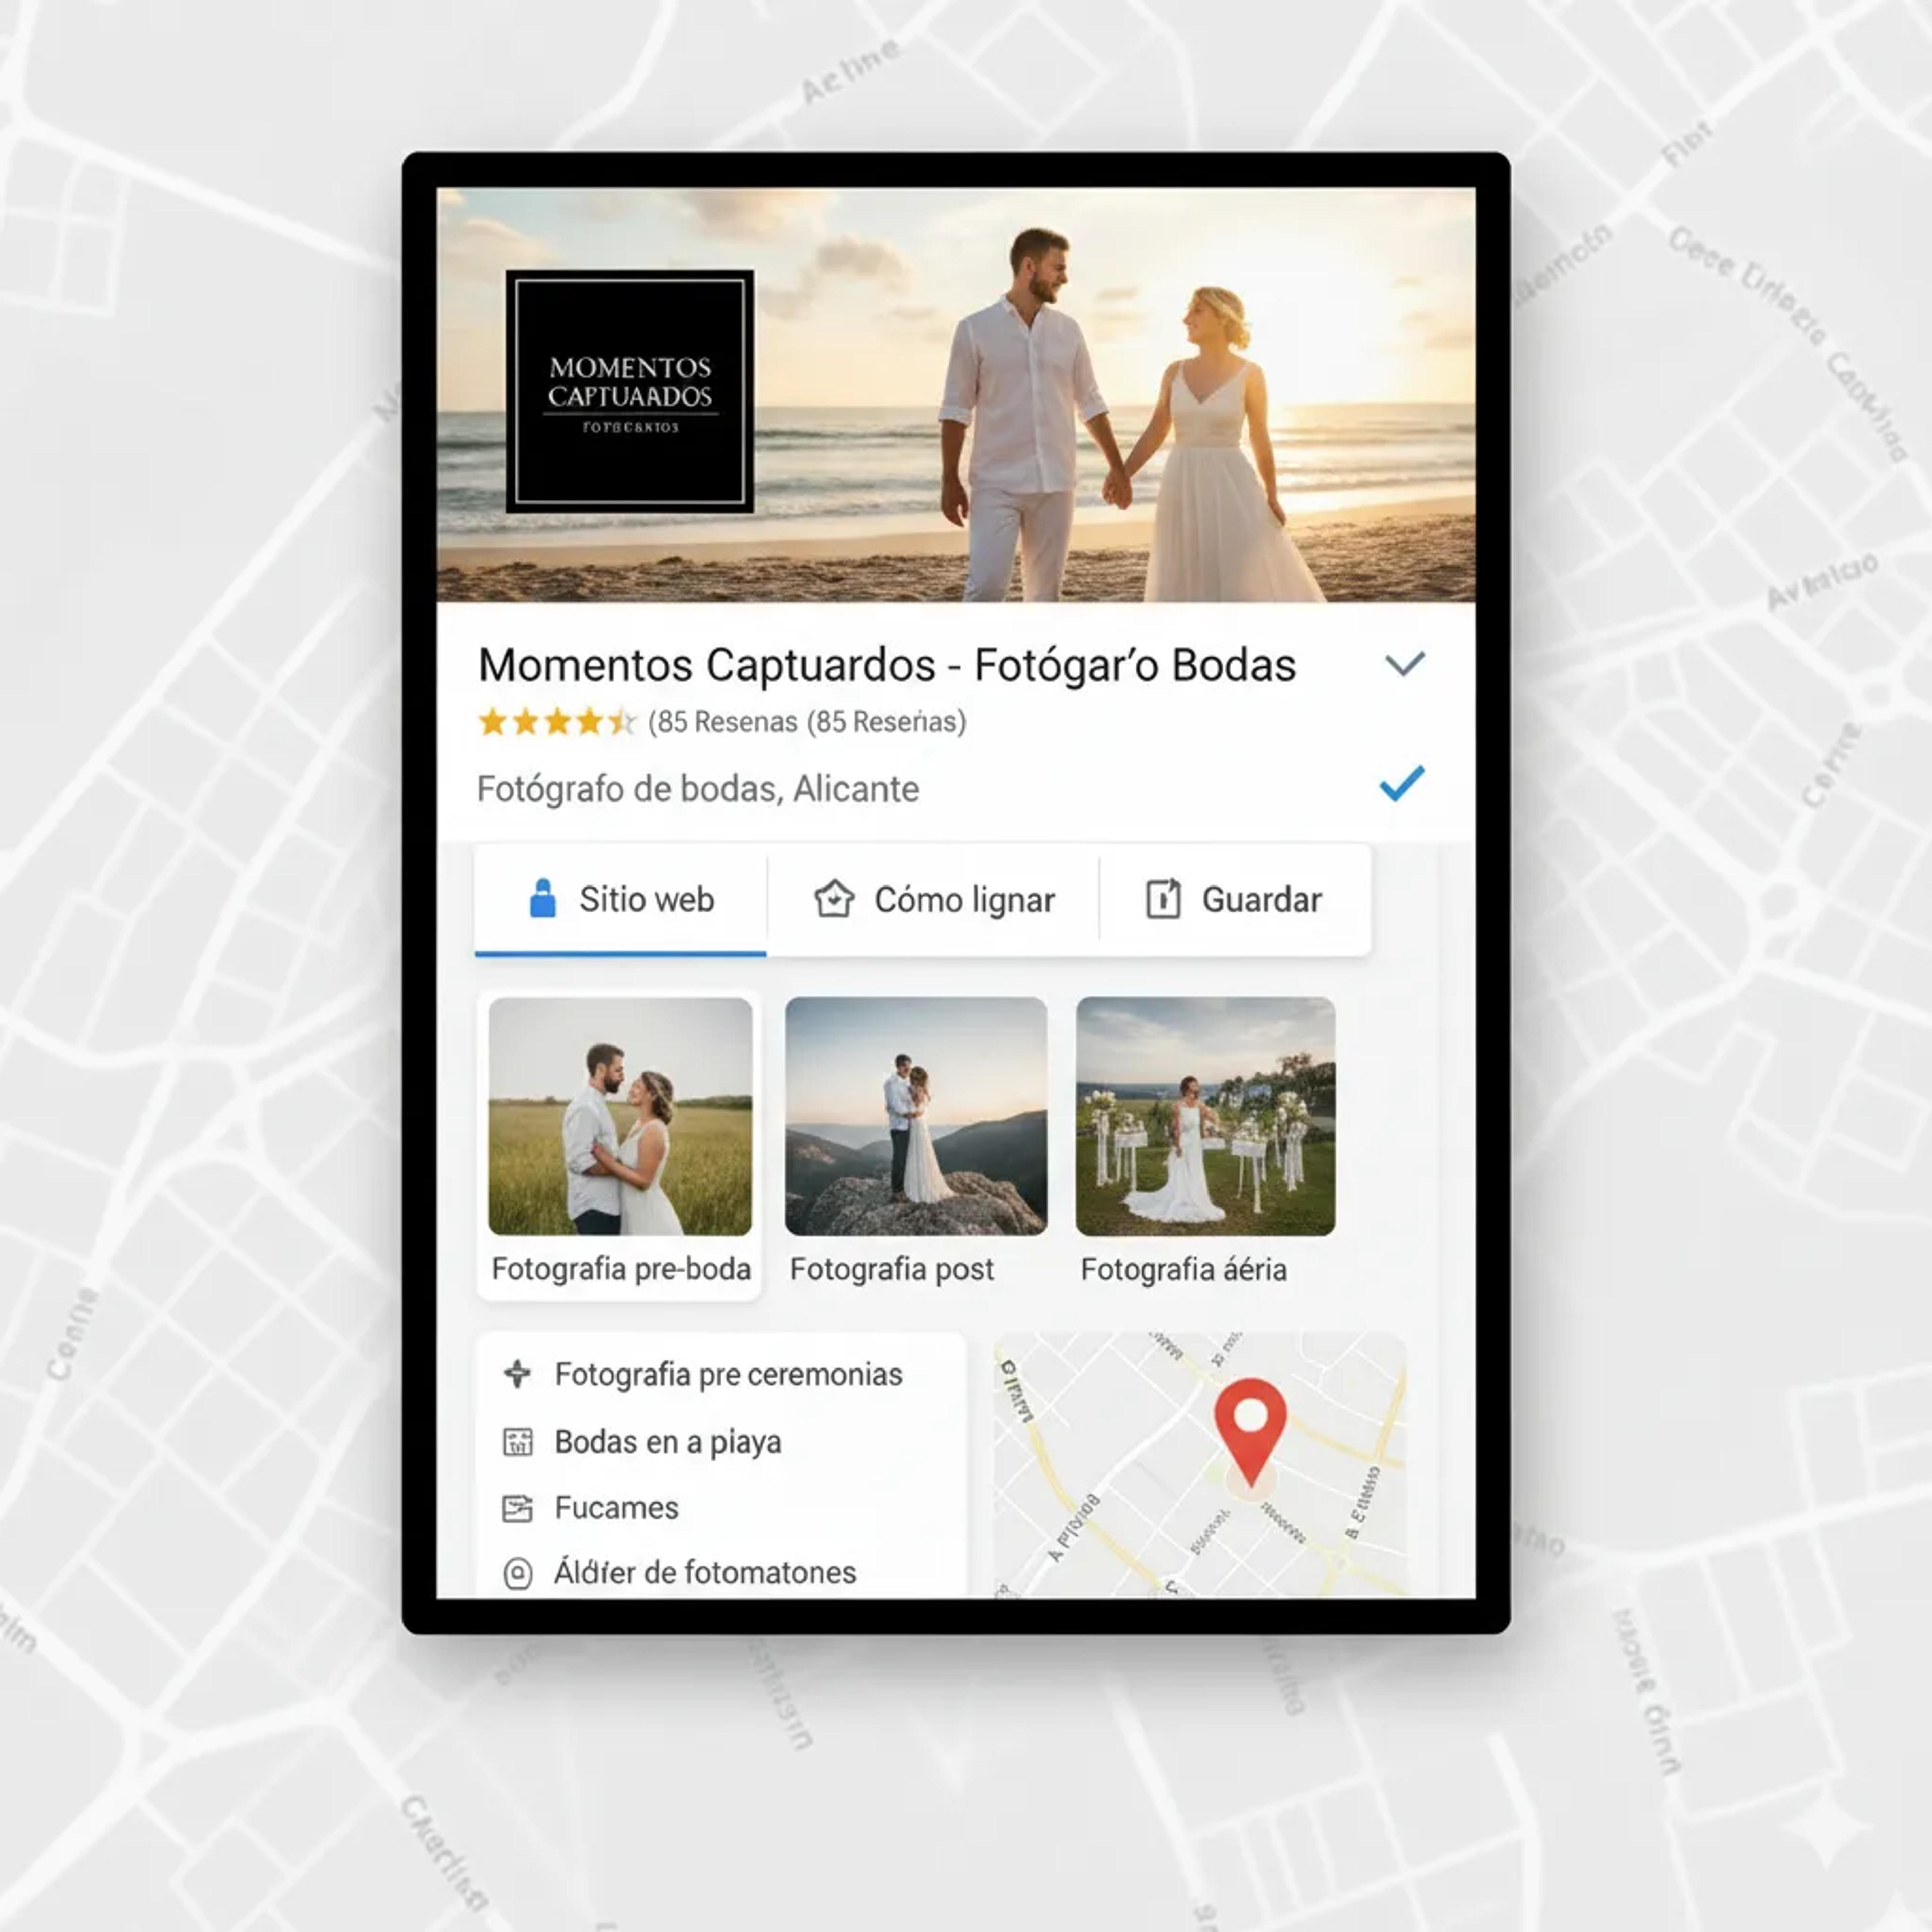Click the sparkle icon next to Fotografia pre ceremonias
Image resolution: width=1932 pixels, height=1932 pixels.
[517, 1373]
